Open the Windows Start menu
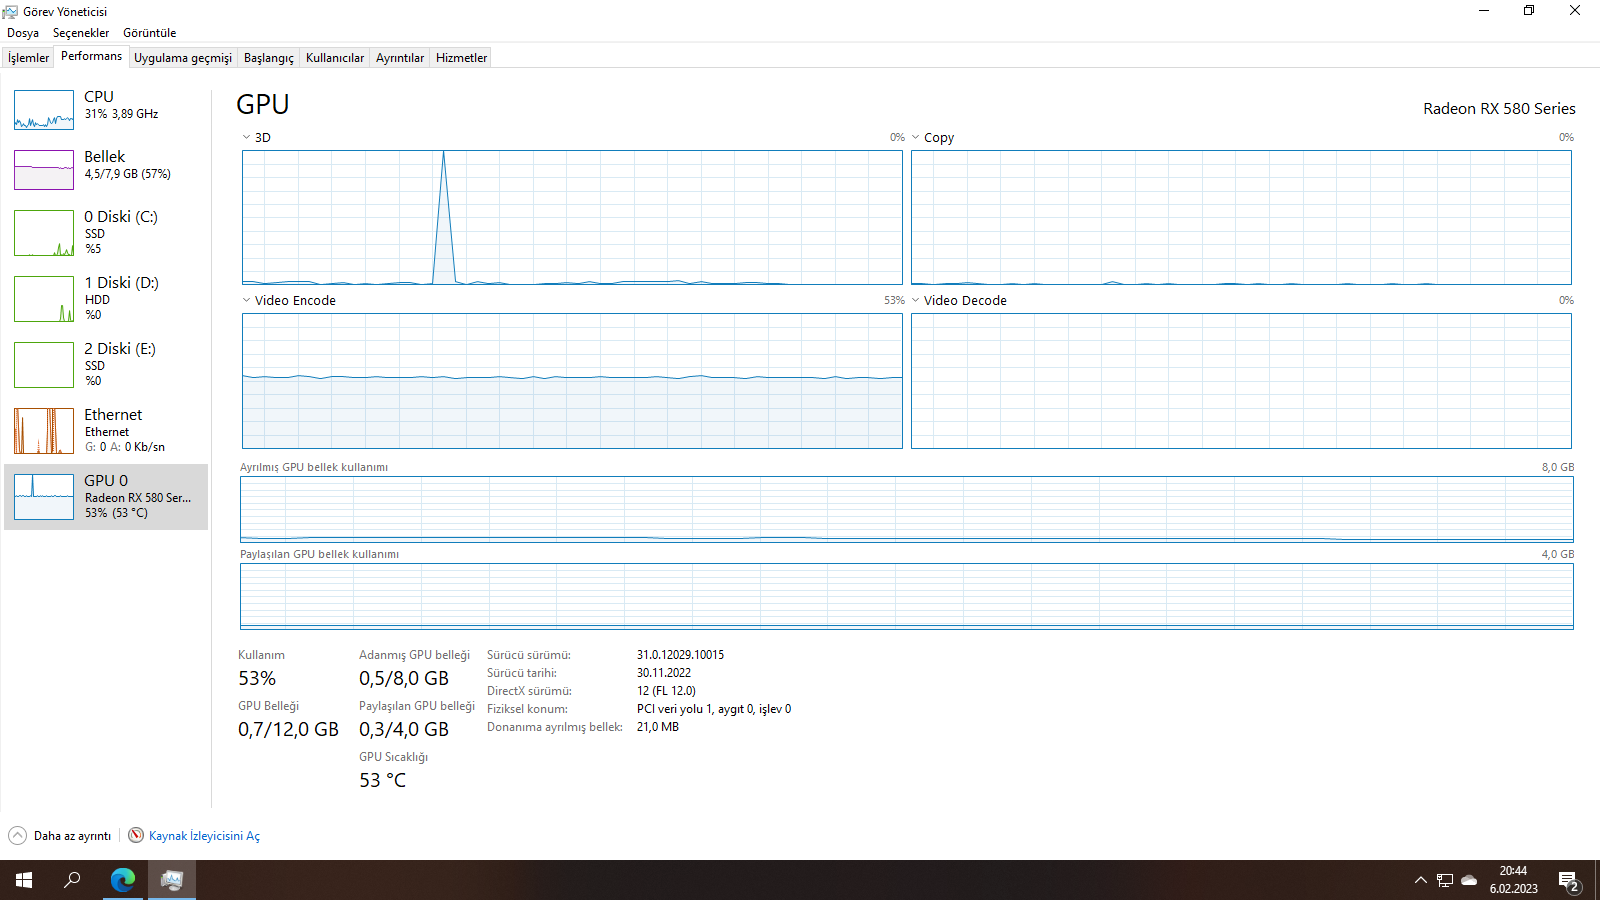1600x900 pixels. coord(24,880)
